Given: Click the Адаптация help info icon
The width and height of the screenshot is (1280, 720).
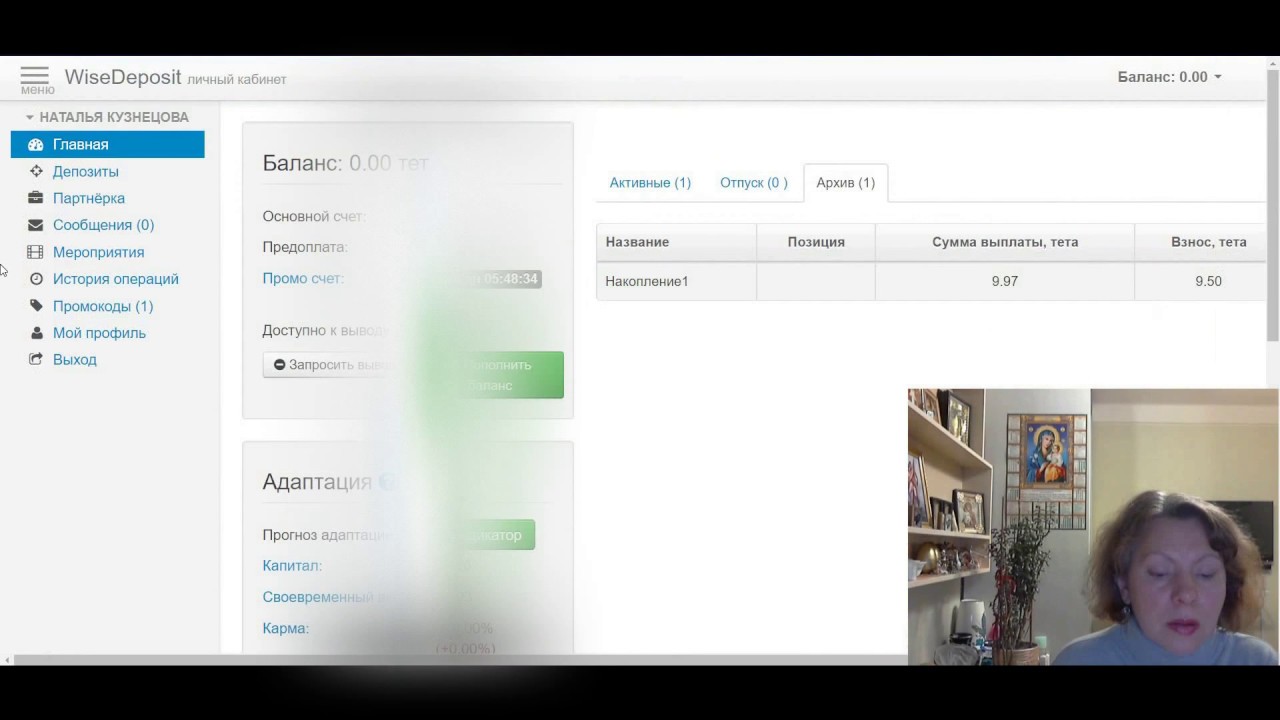Looking at the screenshot, I should (x=386, y=482).
